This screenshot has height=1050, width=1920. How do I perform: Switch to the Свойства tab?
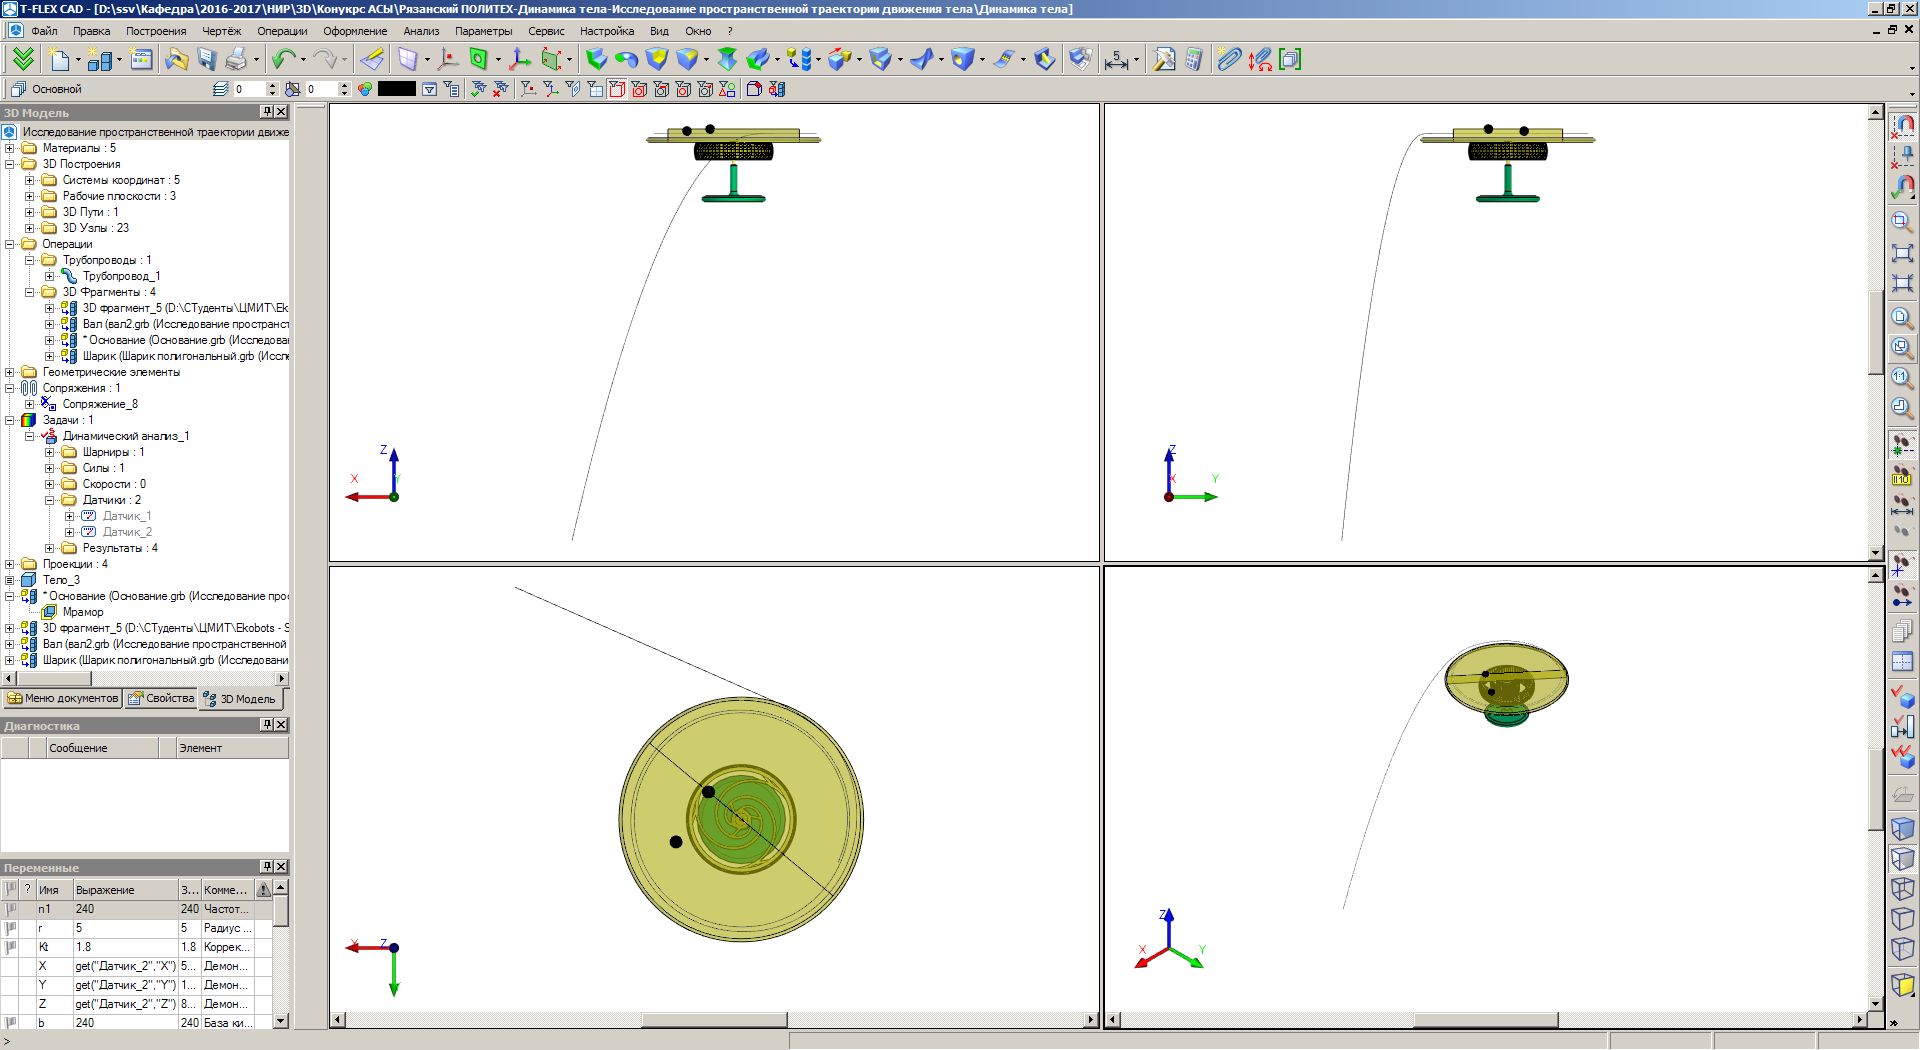pyautogui.click(x=161, y=698)
